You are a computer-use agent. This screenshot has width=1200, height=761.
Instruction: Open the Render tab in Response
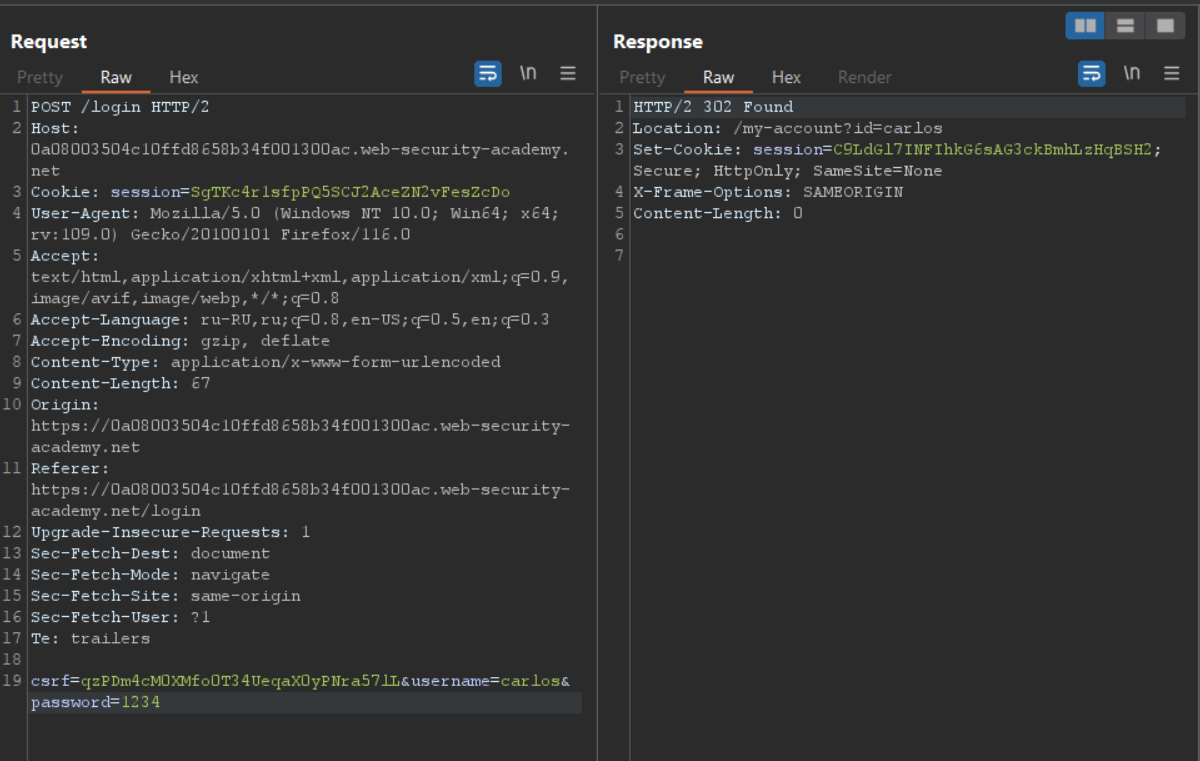(864, 77)
